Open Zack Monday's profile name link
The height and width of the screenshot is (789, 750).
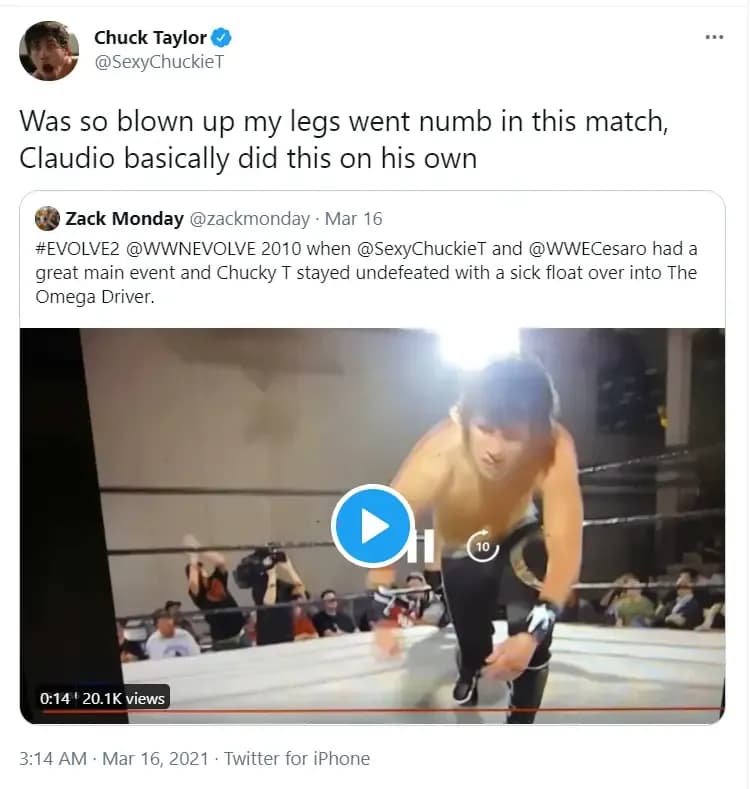click(124, 219)
